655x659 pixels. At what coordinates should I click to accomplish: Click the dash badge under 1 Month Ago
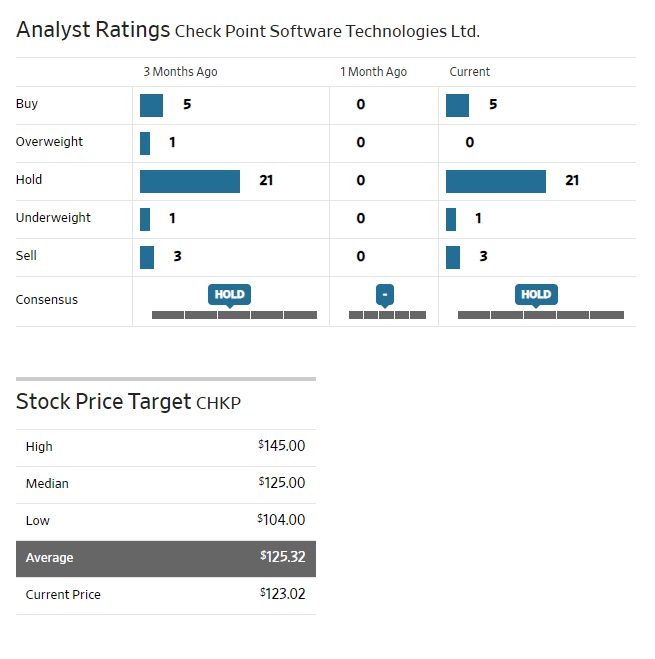tap(385, 294)
